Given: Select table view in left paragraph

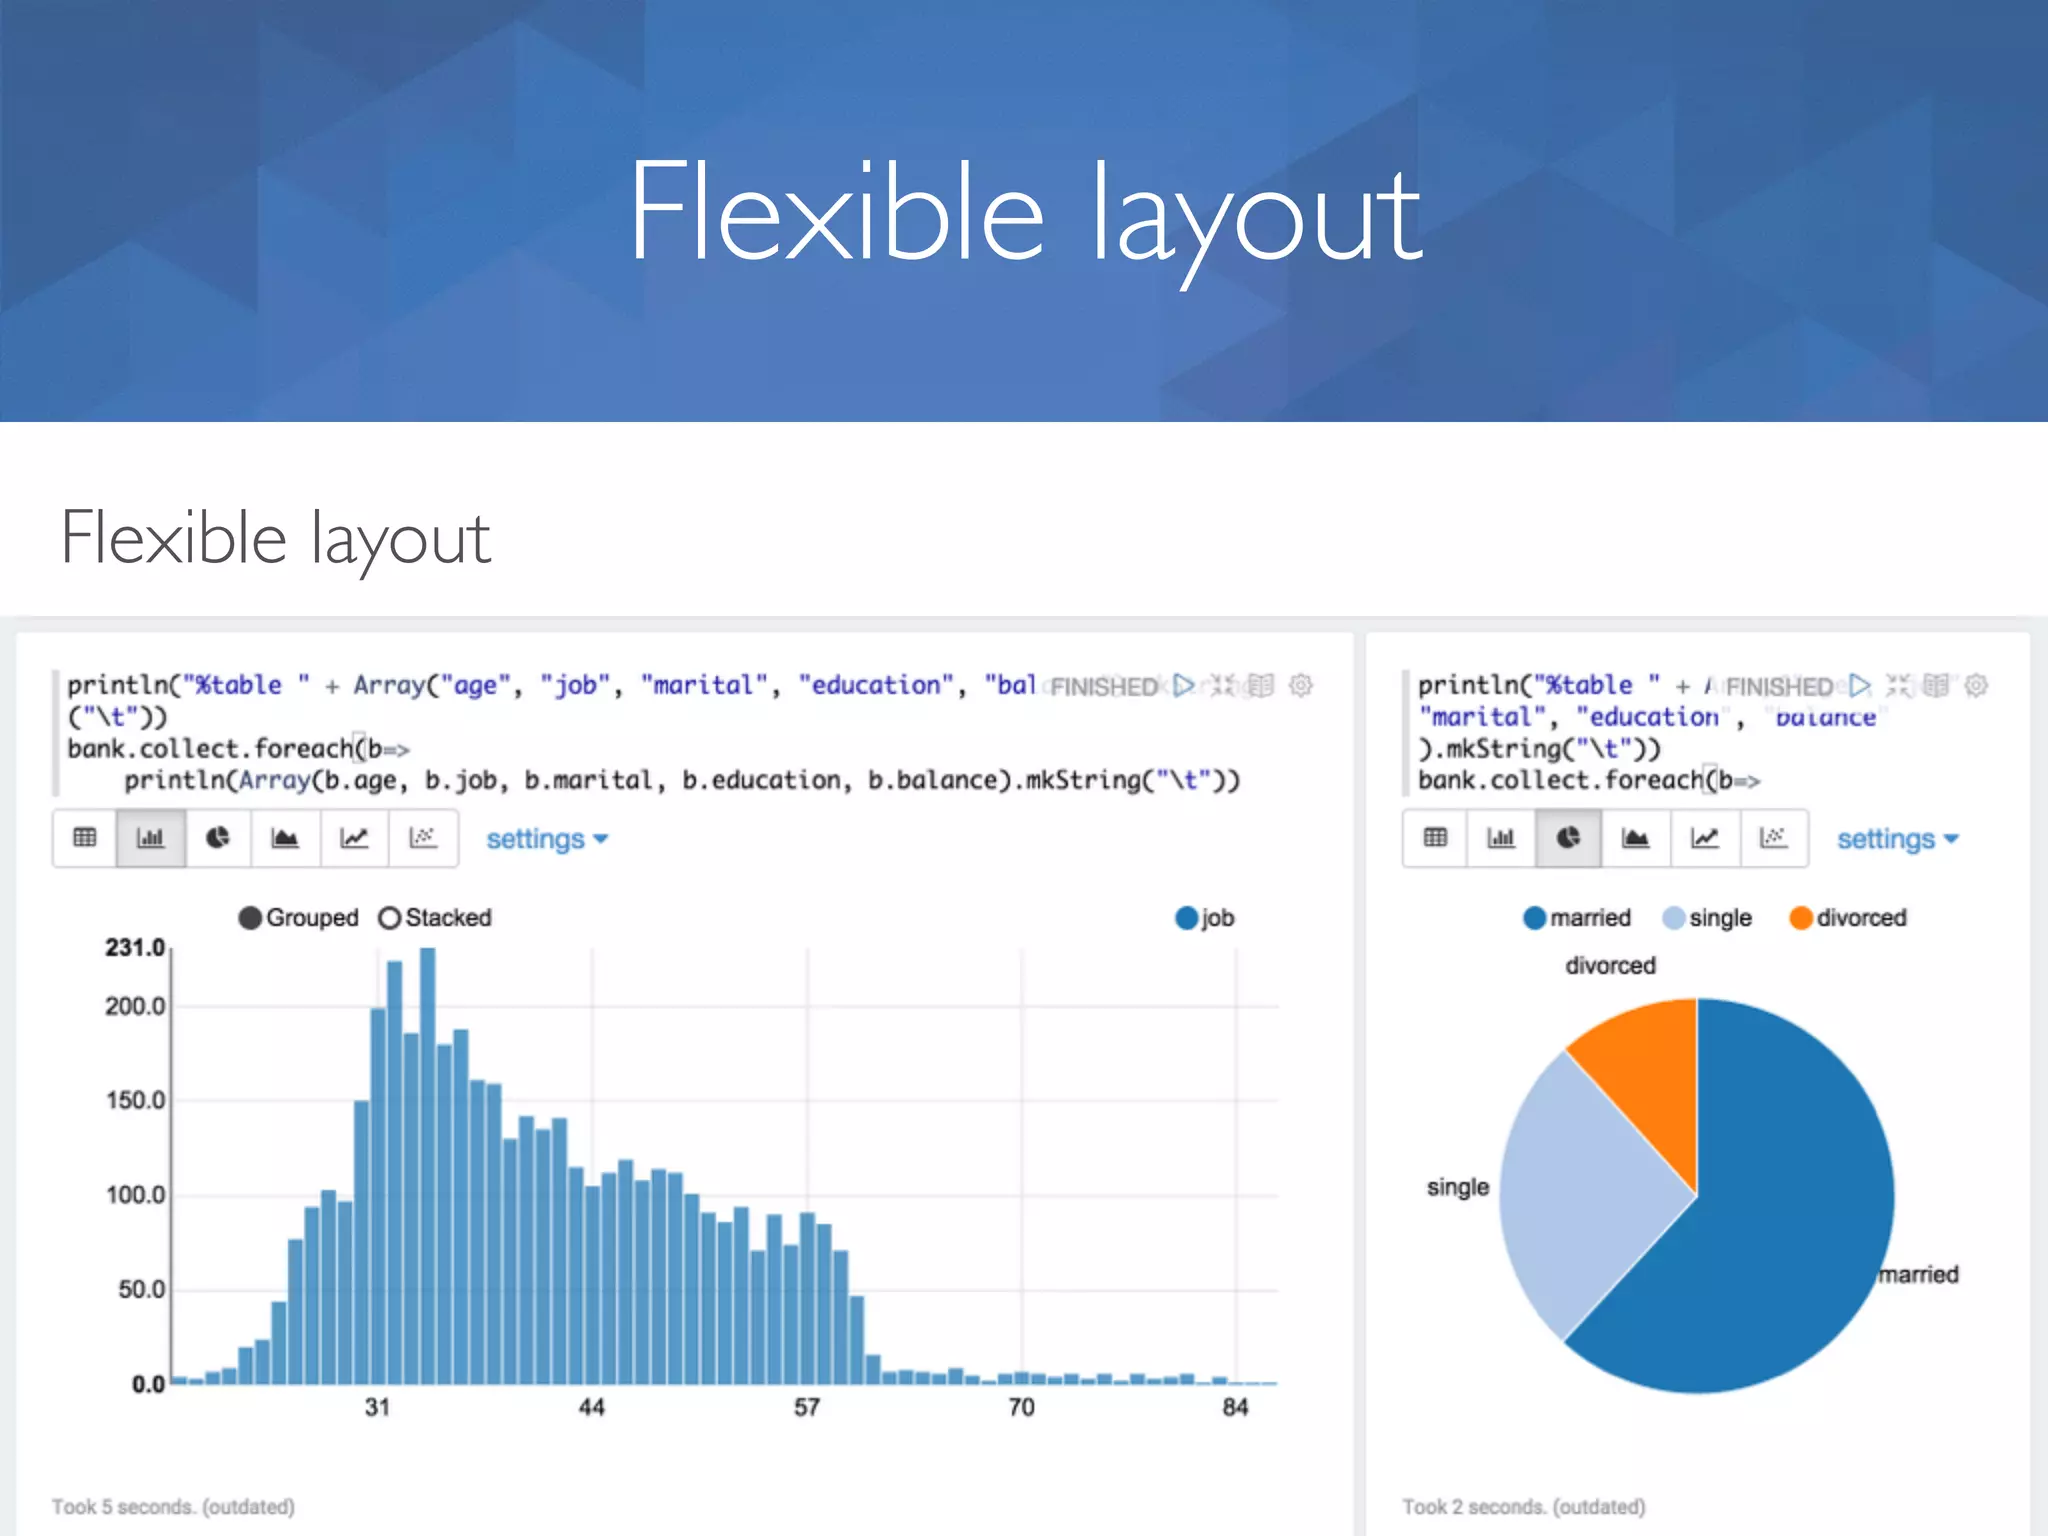Looking at the screenshot, I should point(85,838).
